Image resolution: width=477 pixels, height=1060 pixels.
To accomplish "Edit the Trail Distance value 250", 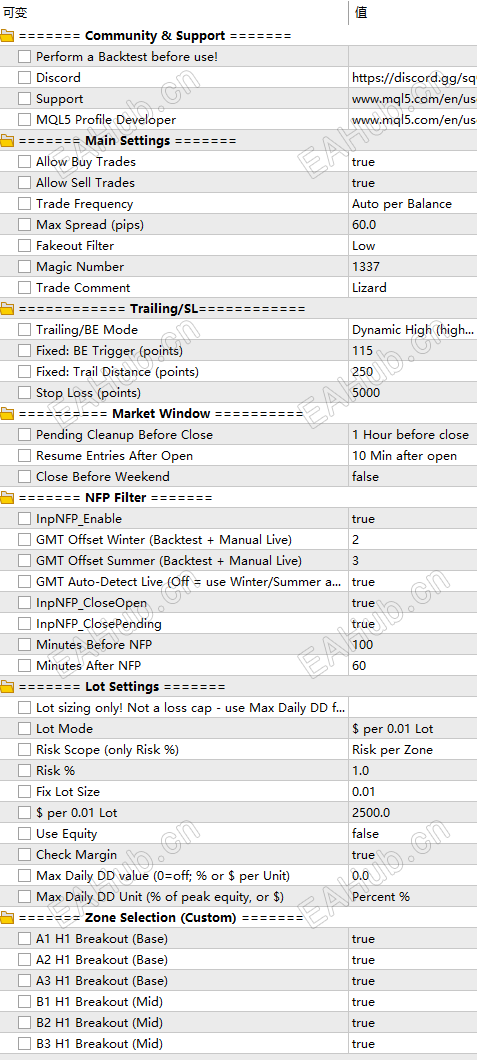I will coord(363,372).
